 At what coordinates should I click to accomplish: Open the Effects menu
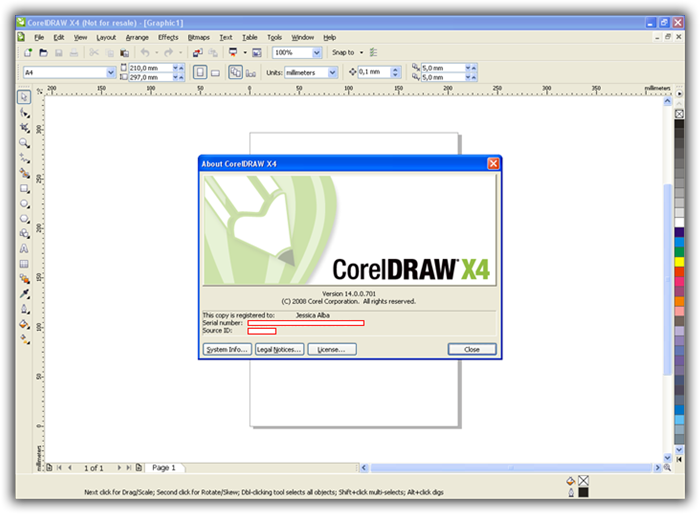coord(168,38)
